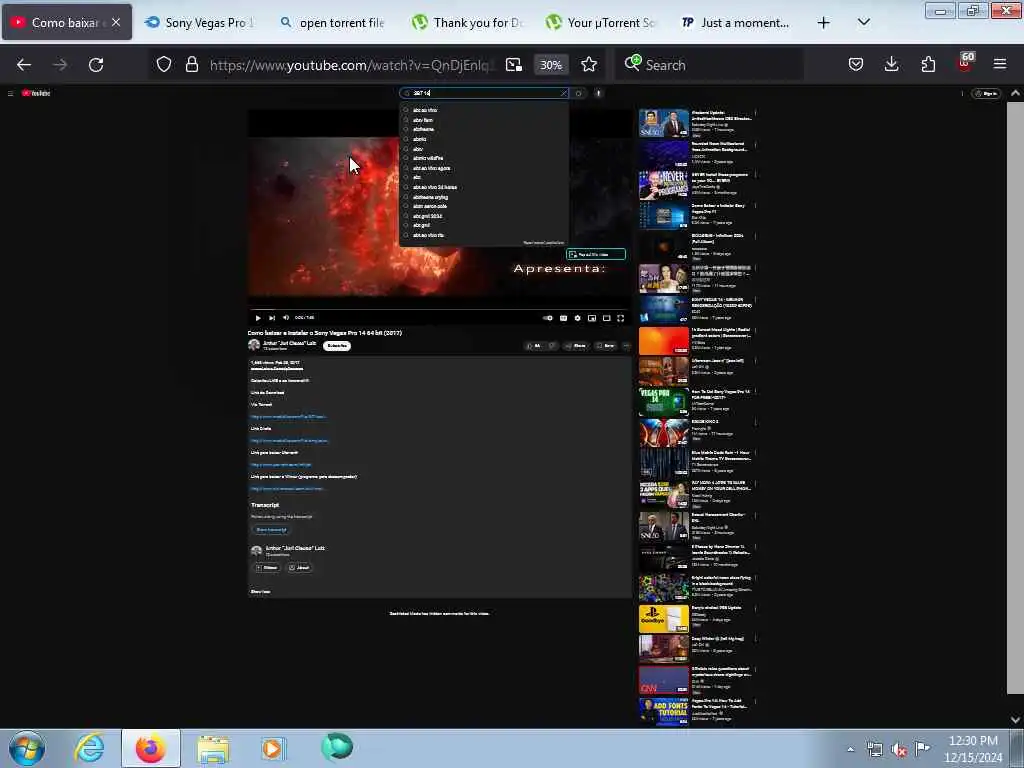Focus the Firefox Search box
The width and height of the screenshot is (1024, 768).
point(709,65)
